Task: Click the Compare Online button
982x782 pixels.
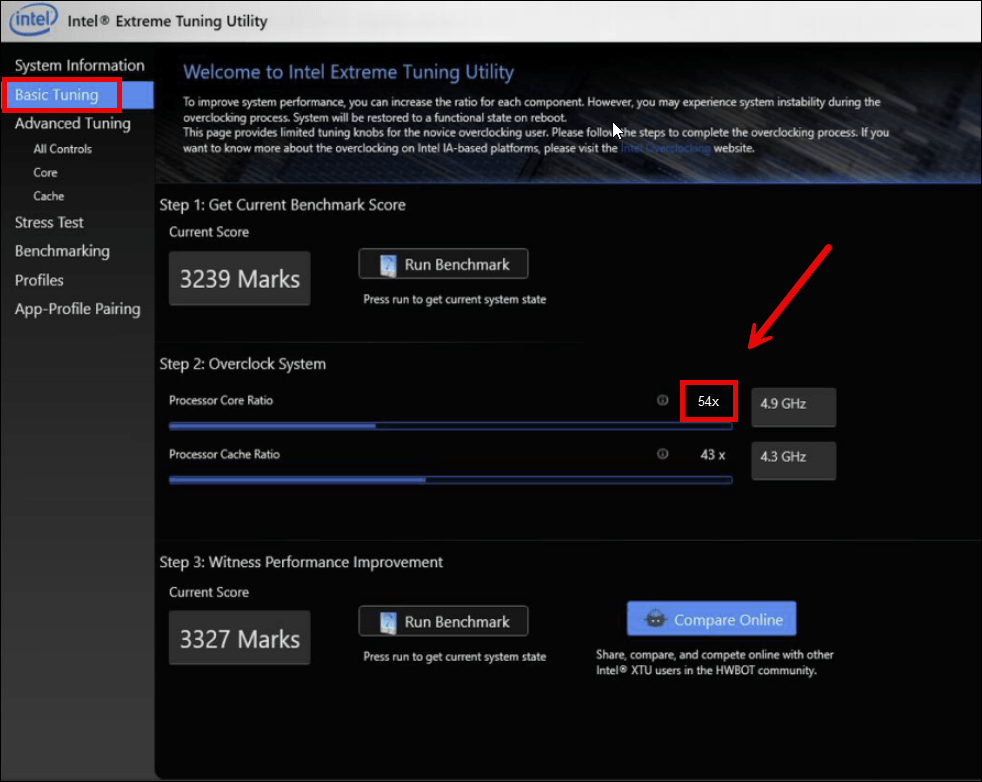Action: [x=711, y=619]
